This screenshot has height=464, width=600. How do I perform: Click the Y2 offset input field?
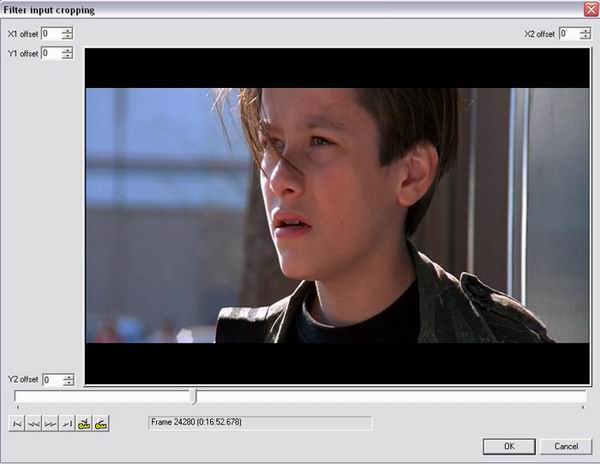pos(52,380)
